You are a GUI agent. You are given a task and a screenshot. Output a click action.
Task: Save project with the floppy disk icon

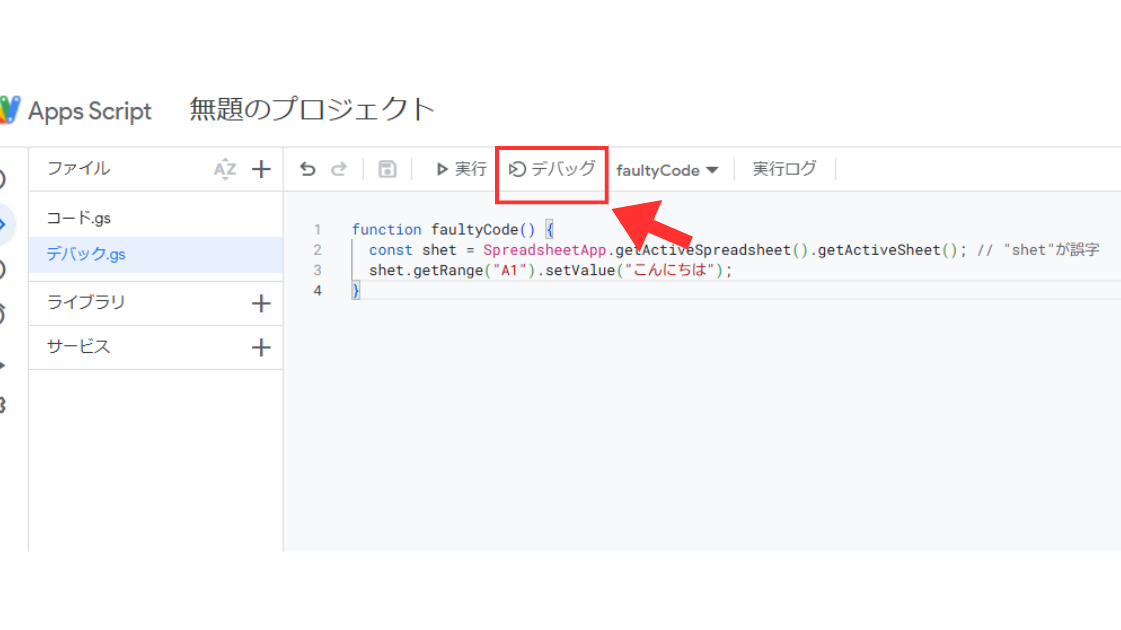387,169
